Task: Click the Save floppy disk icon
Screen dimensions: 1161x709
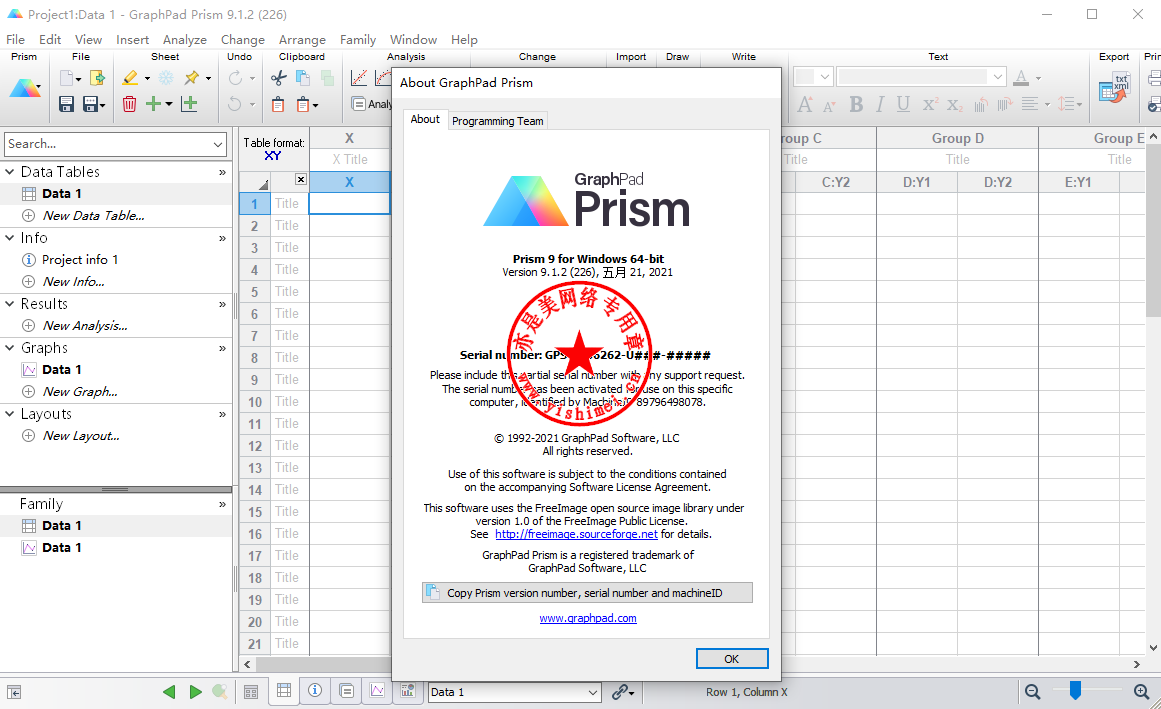Action: pyautogui.click(x=66, y=104)
